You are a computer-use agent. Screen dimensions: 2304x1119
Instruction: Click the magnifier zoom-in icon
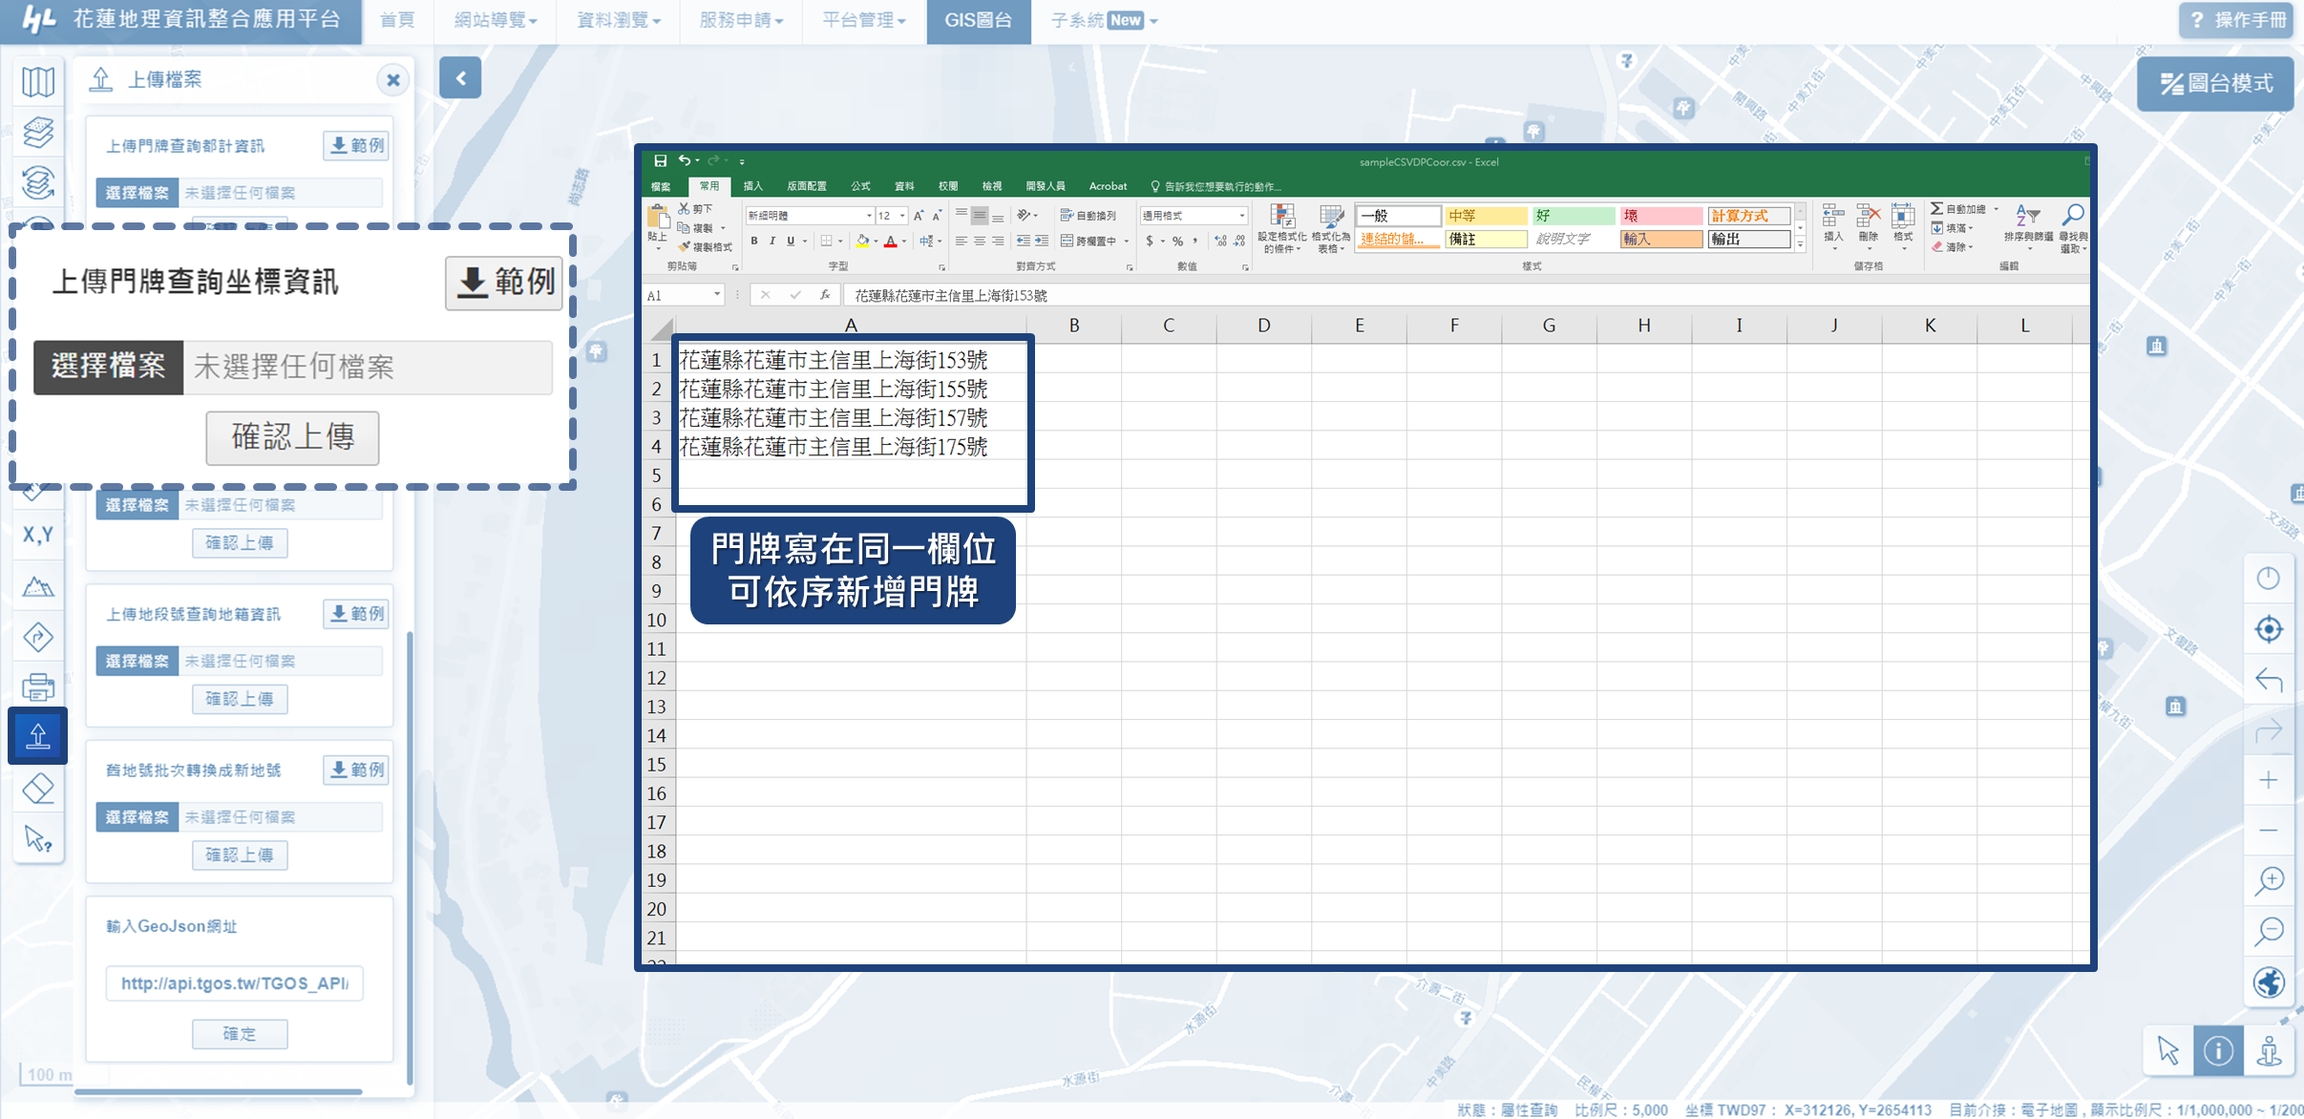pos(2268,880)
